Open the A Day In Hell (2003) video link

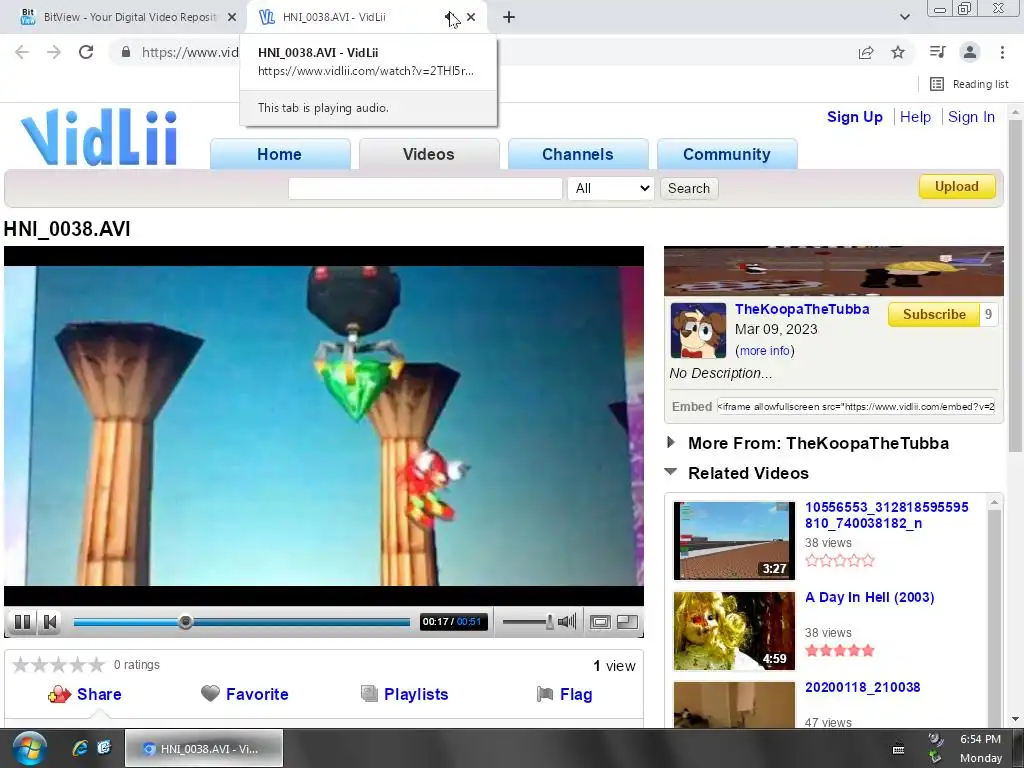pyautogui.click(x=869, y=597)
